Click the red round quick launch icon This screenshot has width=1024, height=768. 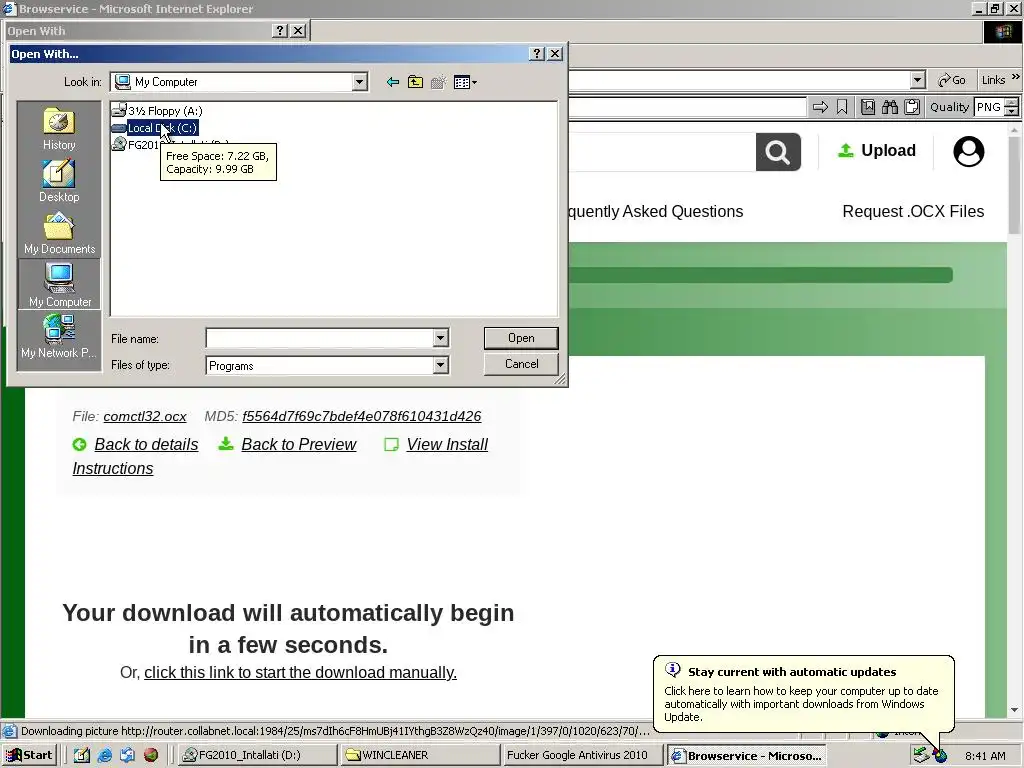coord(151,755)
